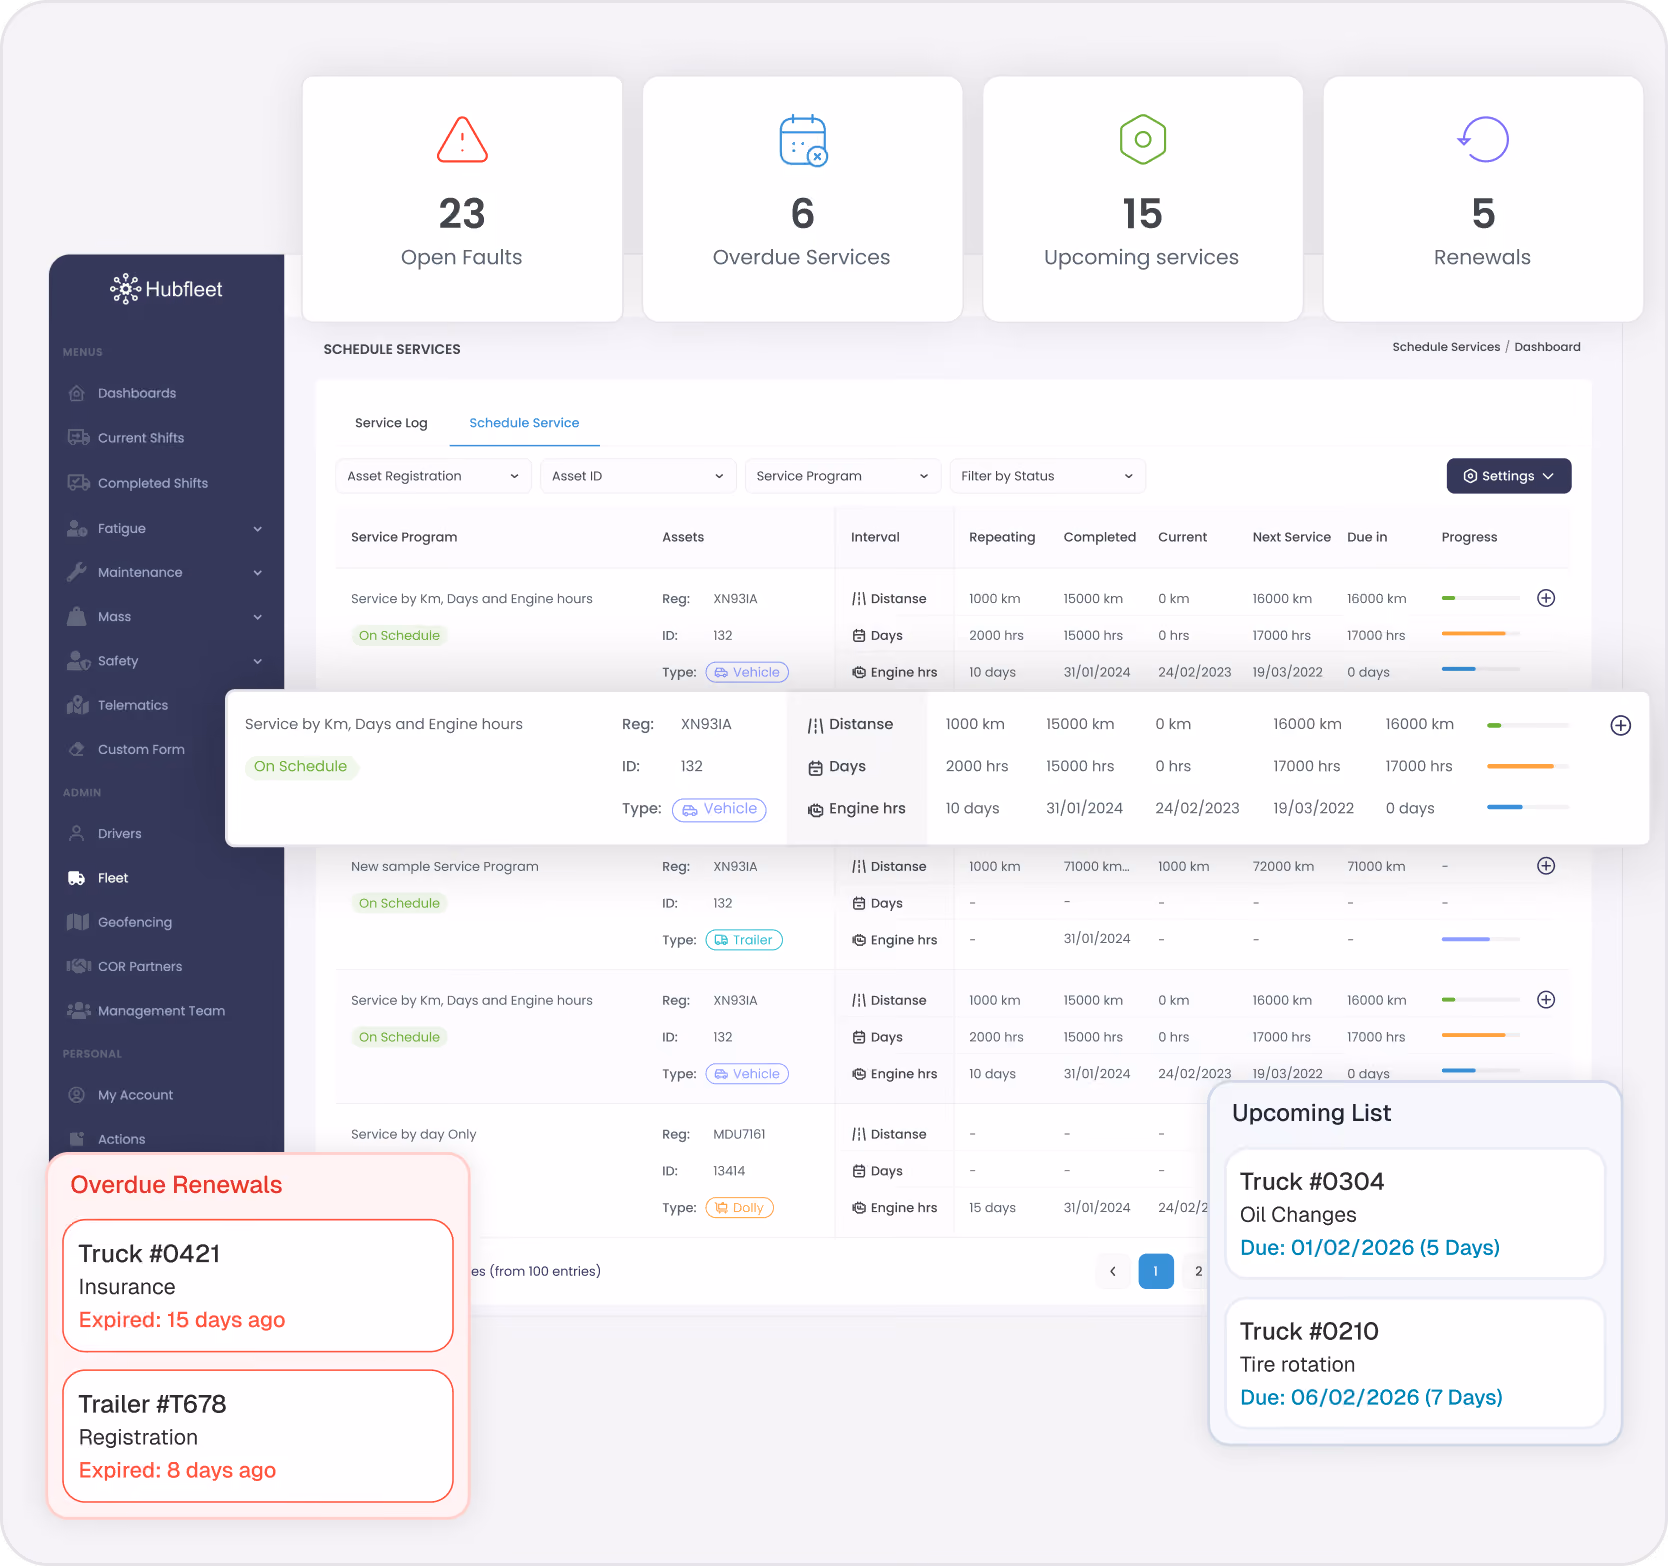
Task: Select page 1 in pagination
Action: (1156, 1271)
